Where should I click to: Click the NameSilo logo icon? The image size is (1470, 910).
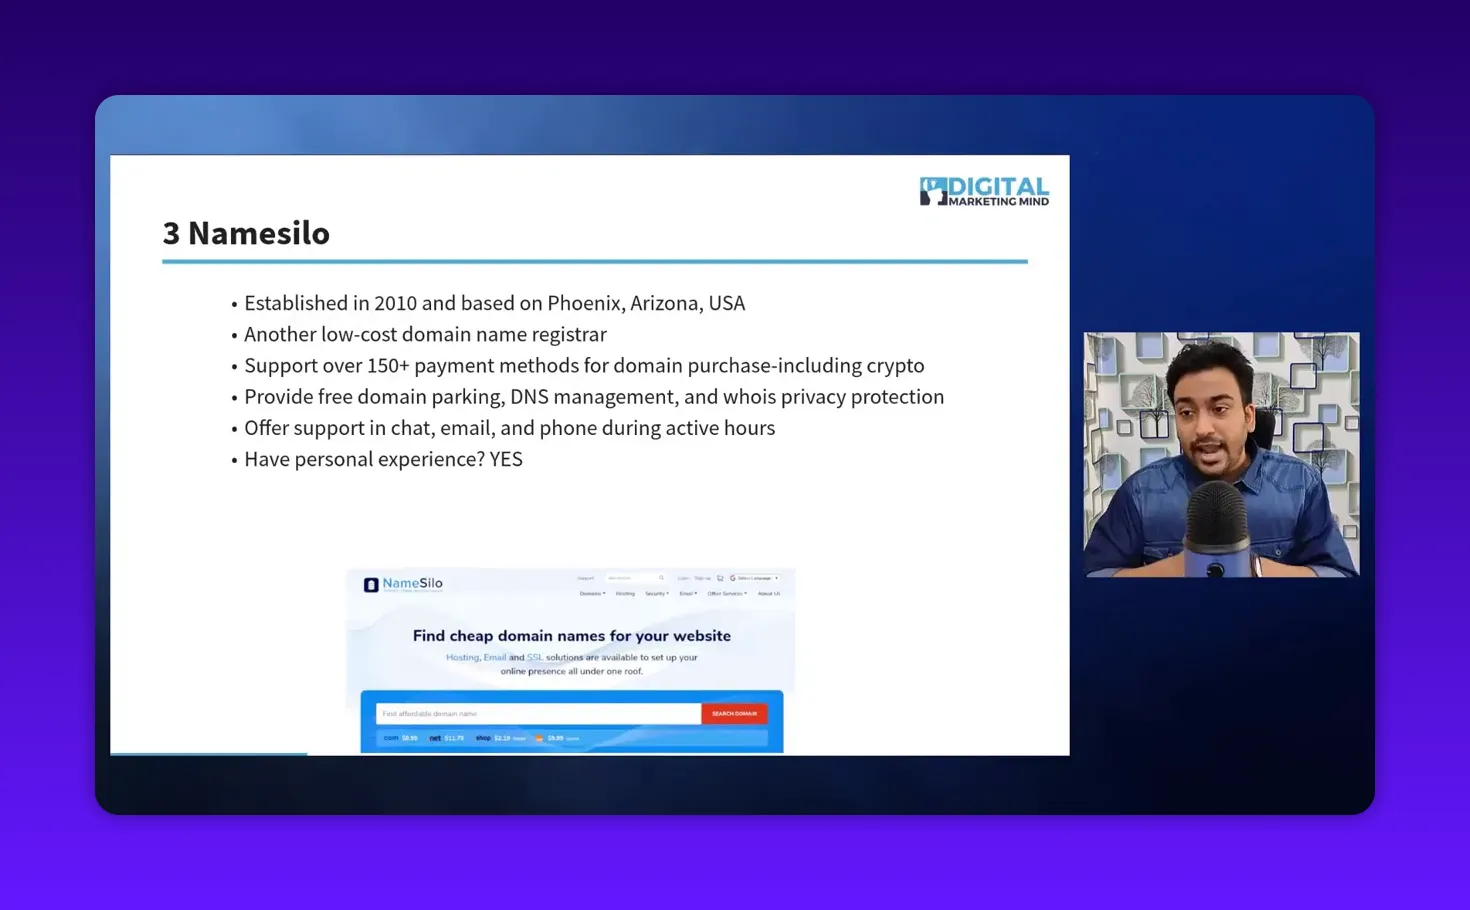(x=370, y=584)
